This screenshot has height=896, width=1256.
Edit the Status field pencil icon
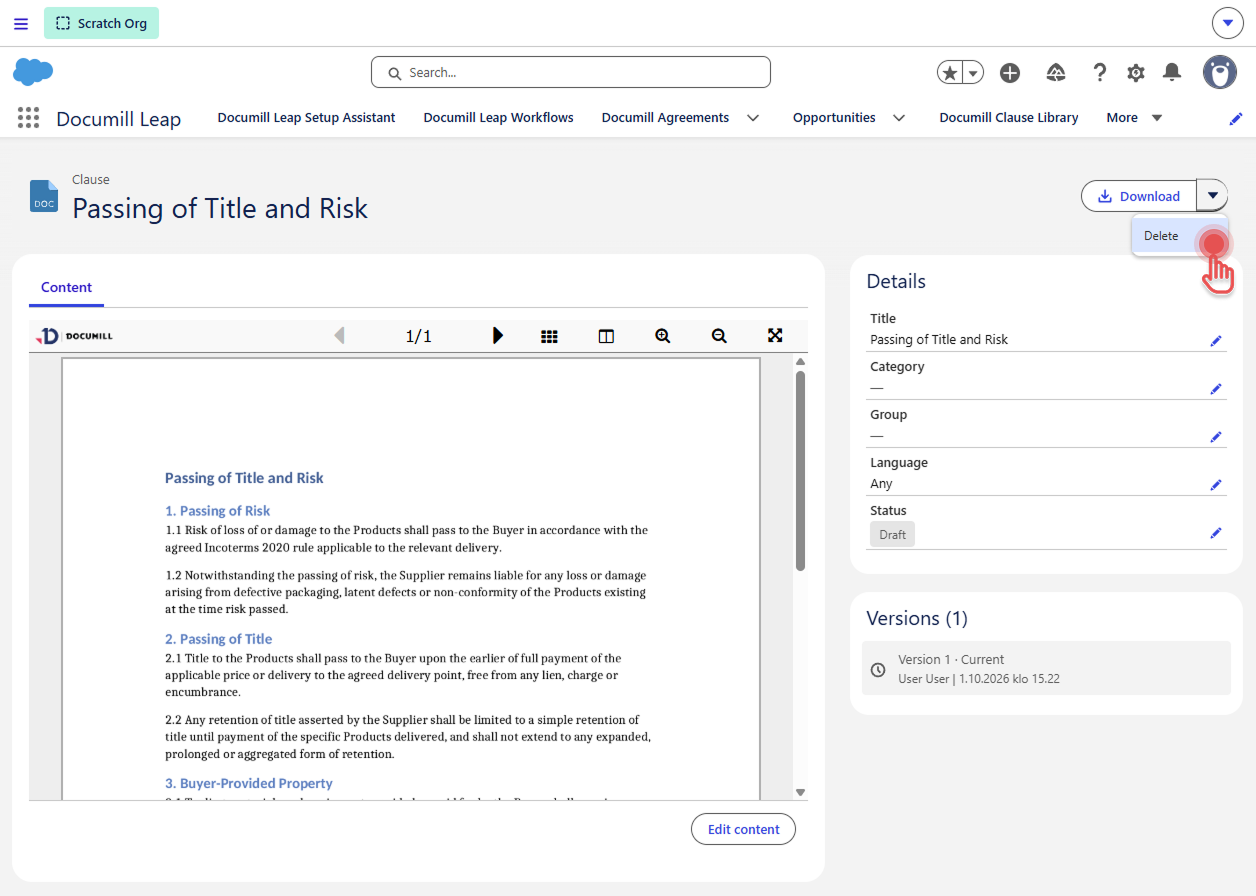[x=1216, y=533]
